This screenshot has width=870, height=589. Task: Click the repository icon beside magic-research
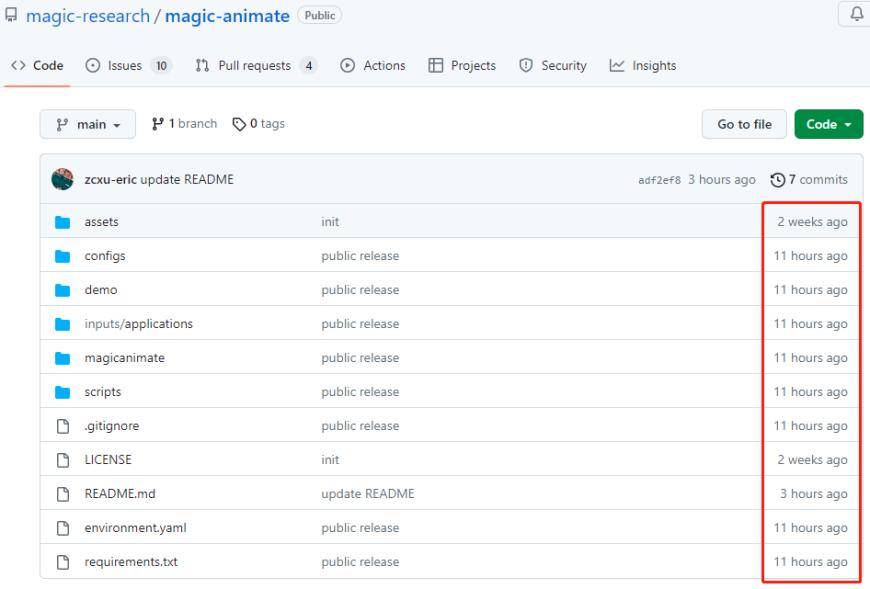(x=11, y=16)
